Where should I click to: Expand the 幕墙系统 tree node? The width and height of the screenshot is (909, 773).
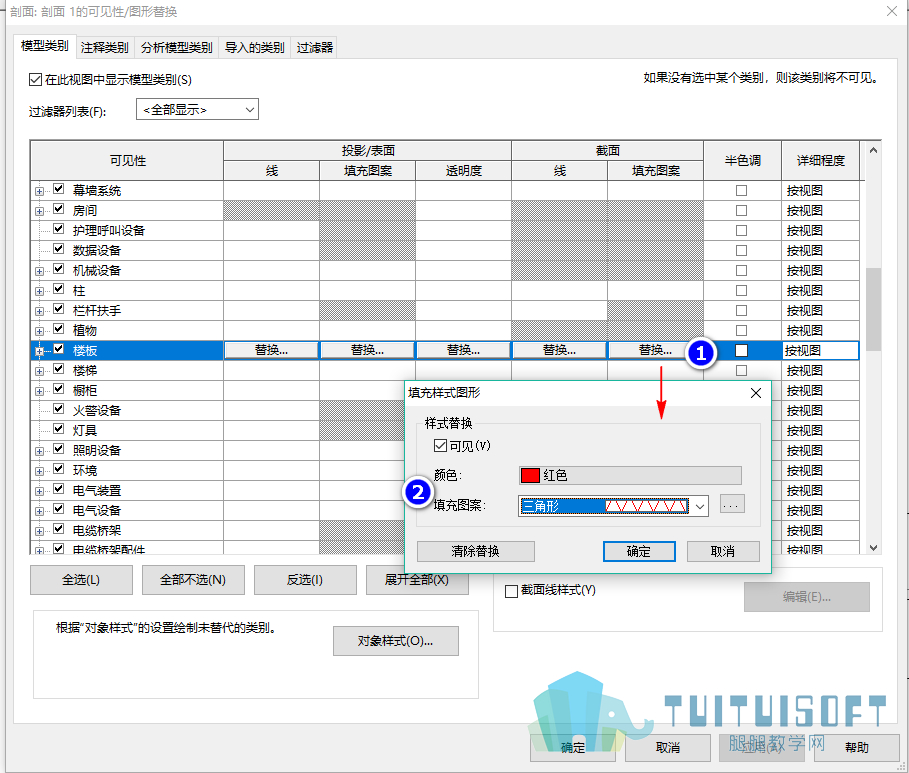[x=39, y=191]
